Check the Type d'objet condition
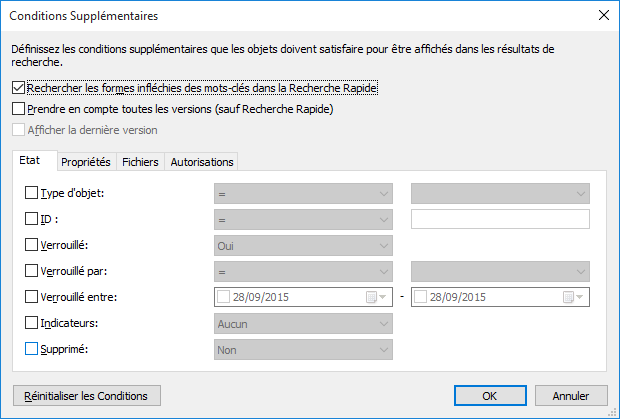Screen dimensions: 620x419 (x=32, y=193)
